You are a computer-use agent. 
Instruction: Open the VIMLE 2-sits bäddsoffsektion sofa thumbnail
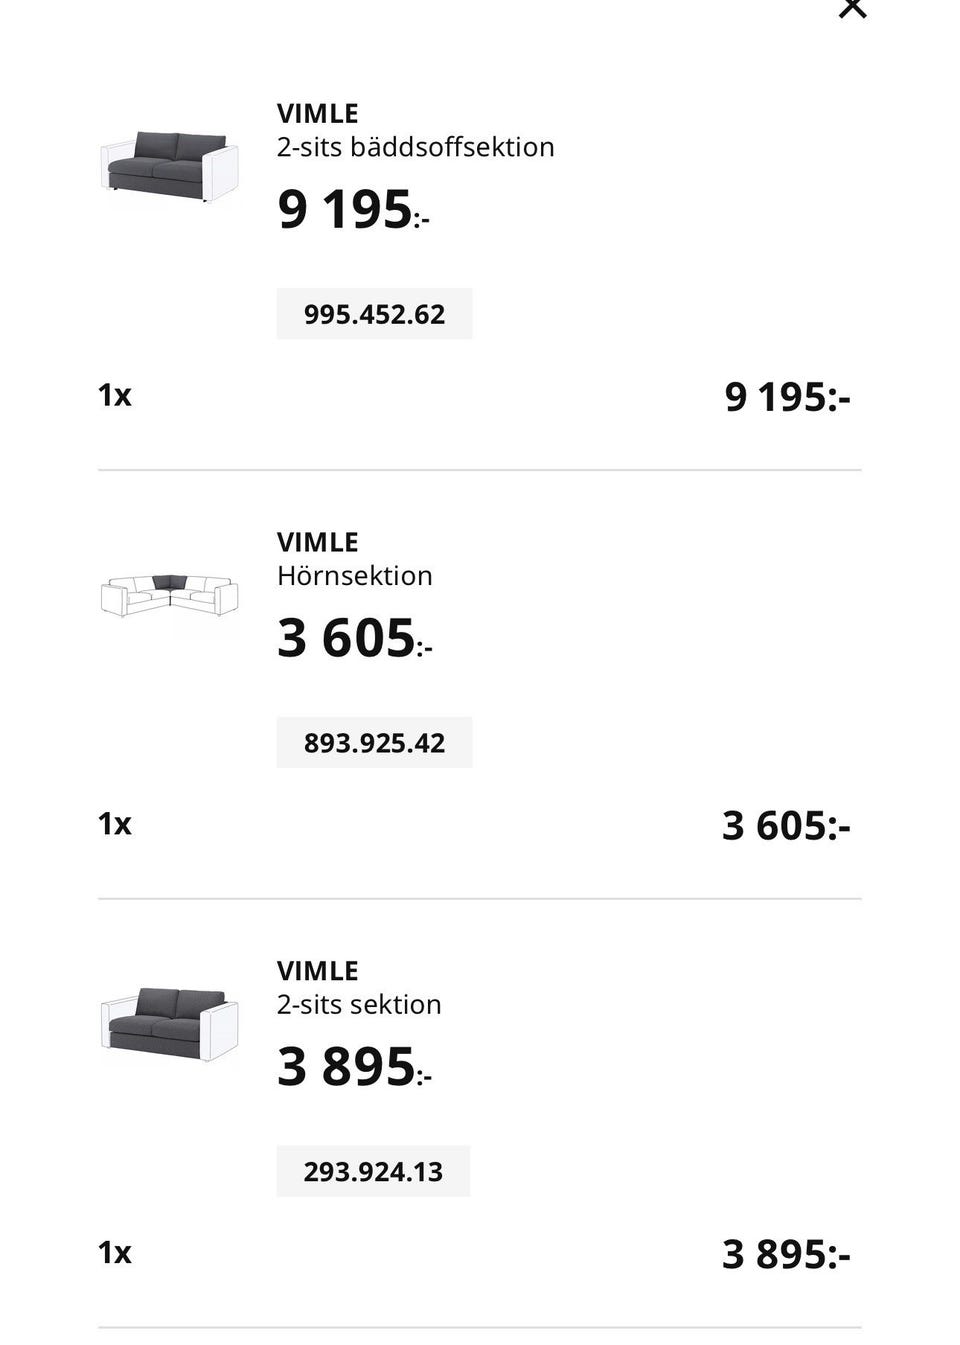[169, 165]
